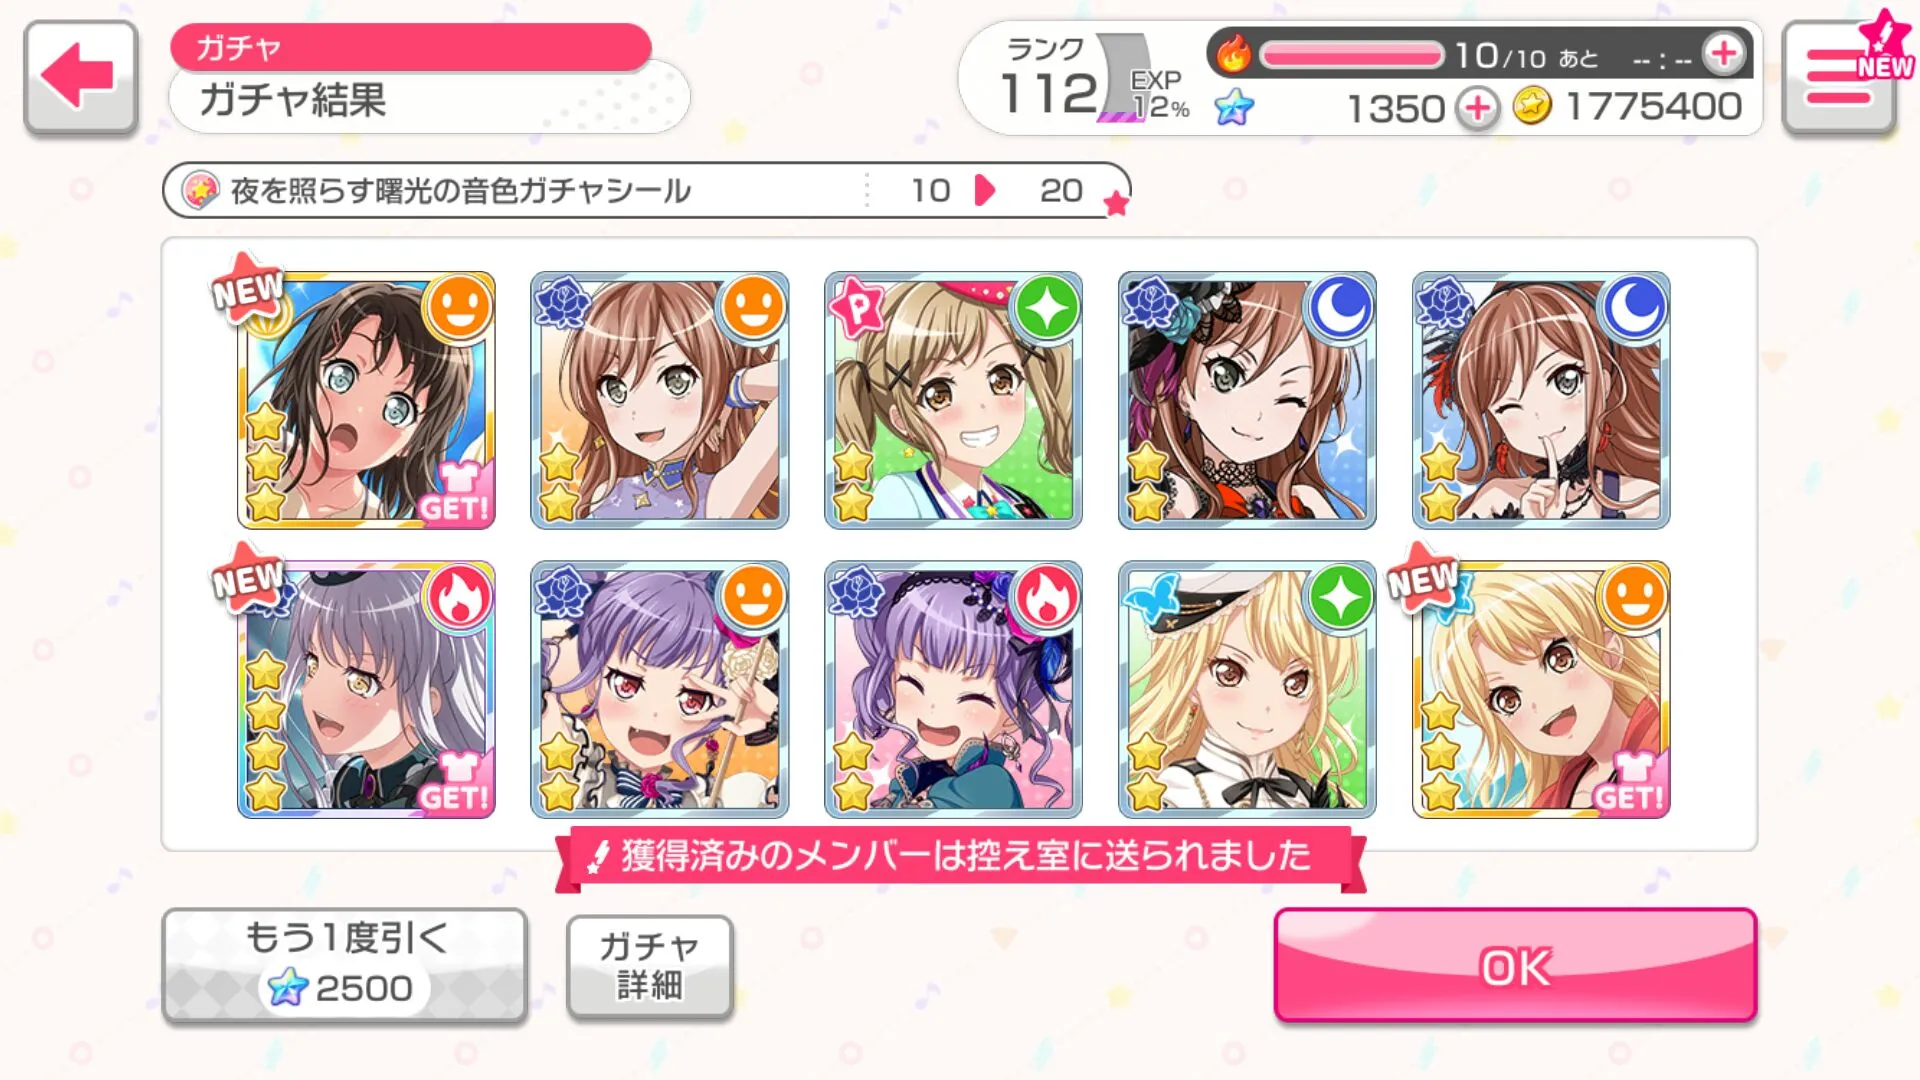This screenshot has height=1080, width=1920.
Task: Select the twin-tail girl card with P badge
Action: coord(953,399)
